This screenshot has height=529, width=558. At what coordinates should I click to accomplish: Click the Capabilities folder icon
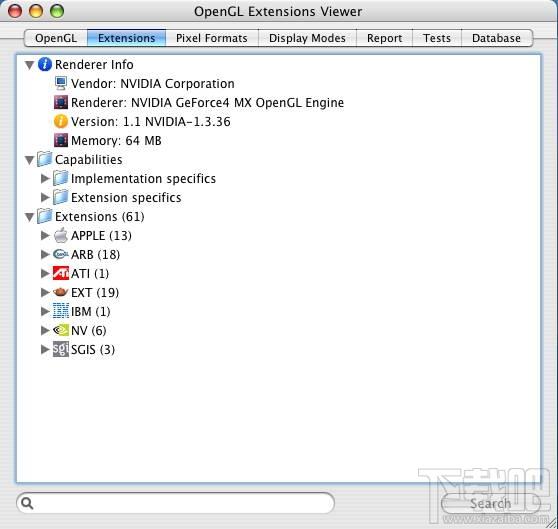click(45, 159)
